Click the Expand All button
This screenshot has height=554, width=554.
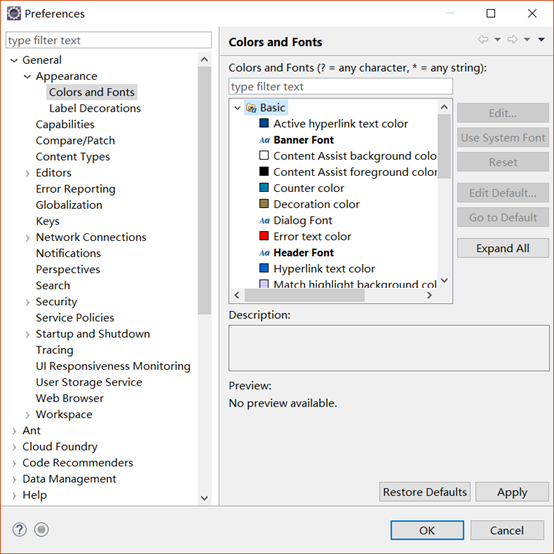[x=502, y=248]
